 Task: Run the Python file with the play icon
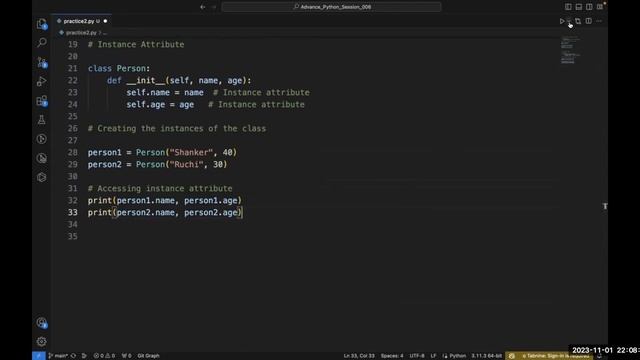(562, 21)
